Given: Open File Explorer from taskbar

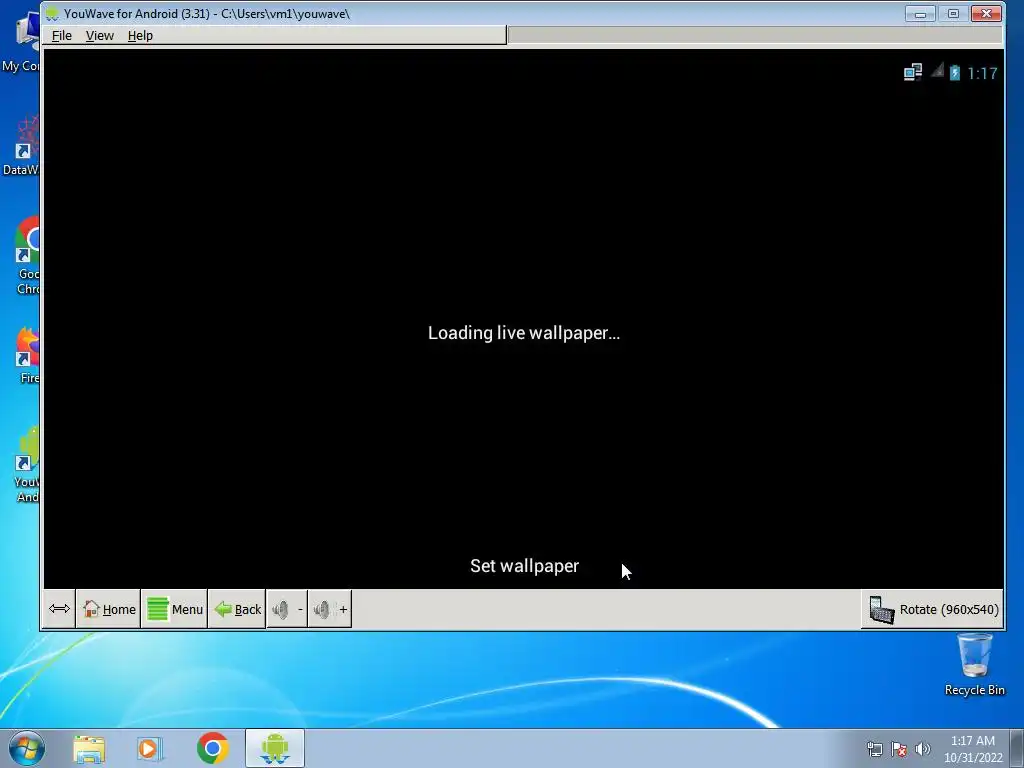Looking at the screenshot, I should point(89,748).
